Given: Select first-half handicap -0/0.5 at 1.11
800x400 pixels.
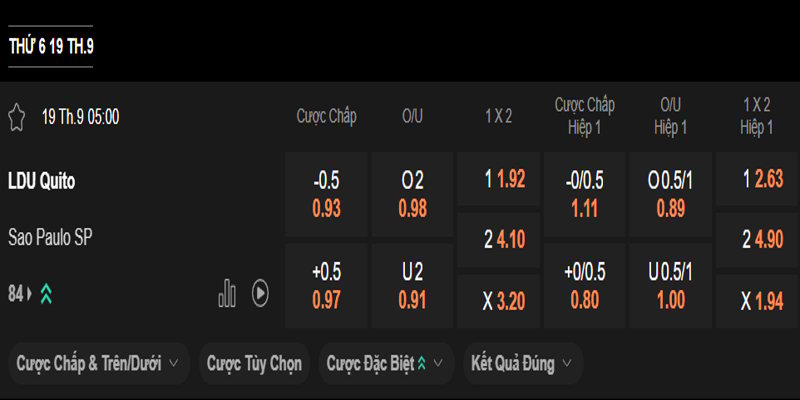Looking at the screenshot, I should coord(584,194).
